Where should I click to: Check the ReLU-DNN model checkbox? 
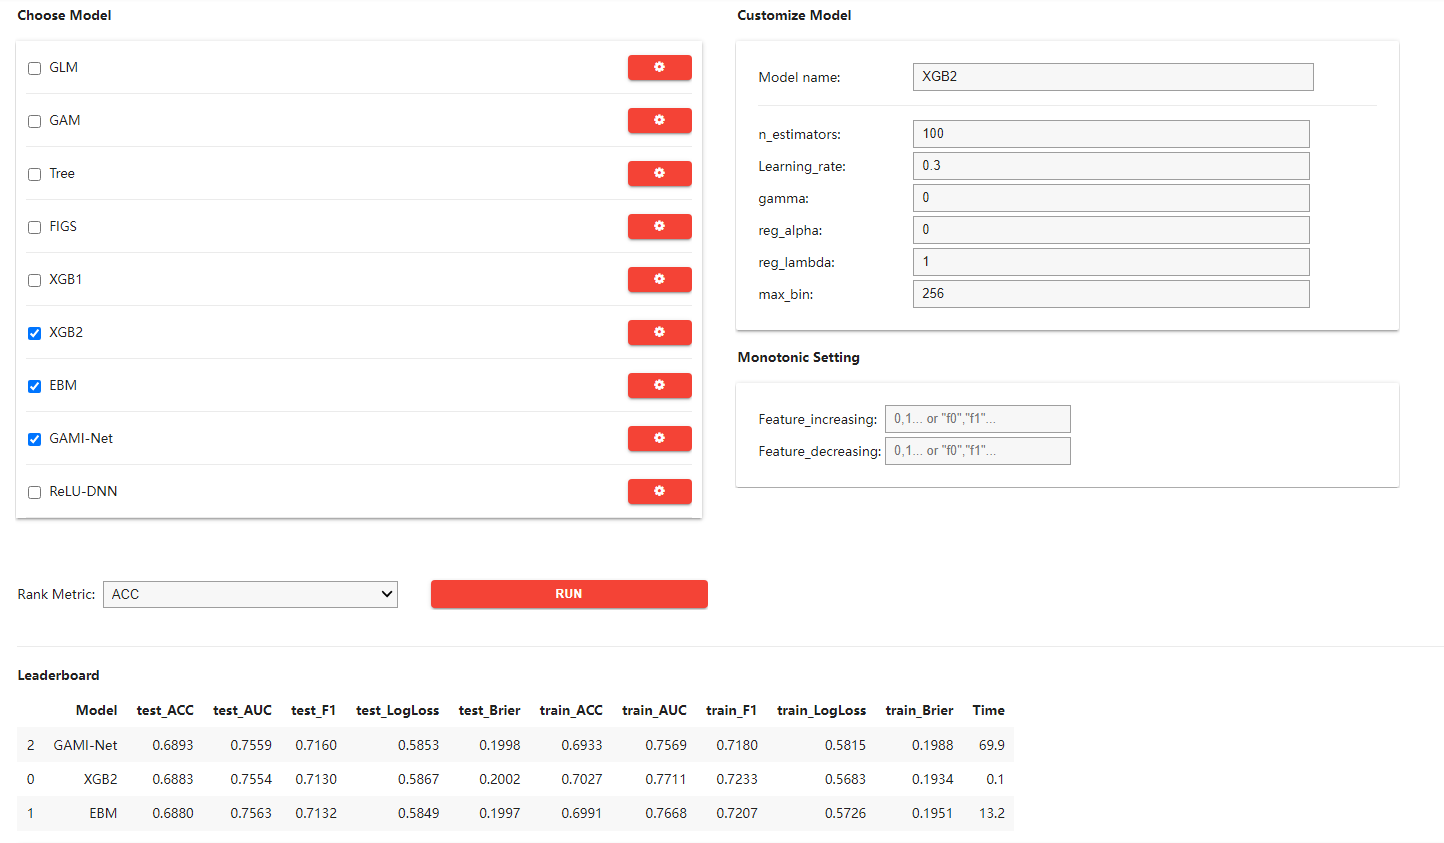35,492
